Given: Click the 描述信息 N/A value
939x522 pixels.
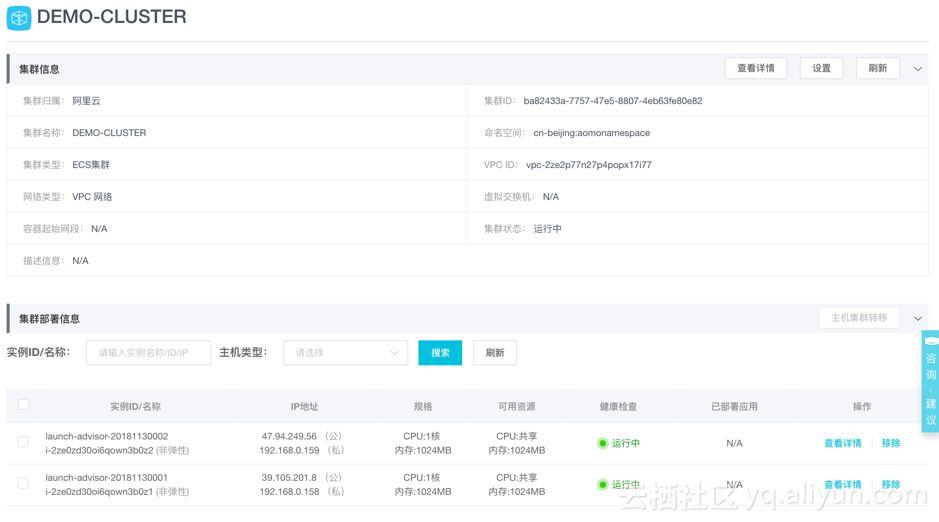Looking at the screenshot, I should 80,260.
